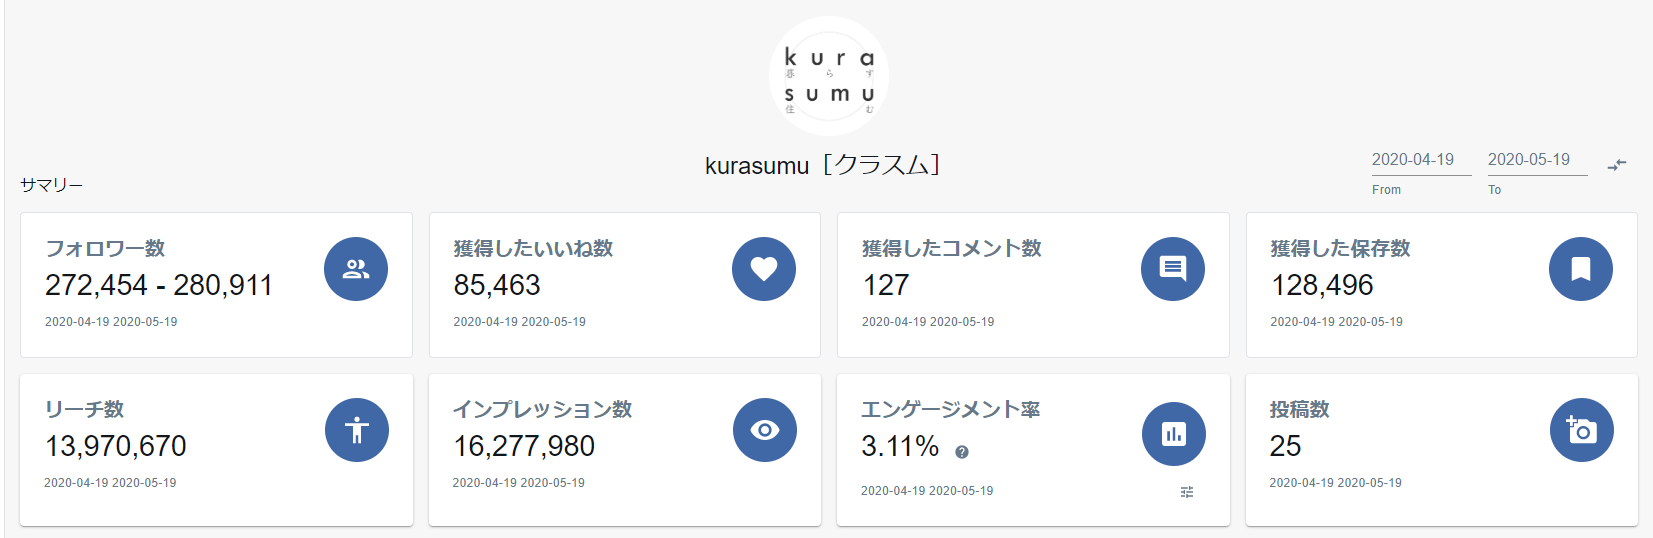The image size is (1653, 538).
Task: Click the インプレッション数 value 16,277,980
Action: 524,446
